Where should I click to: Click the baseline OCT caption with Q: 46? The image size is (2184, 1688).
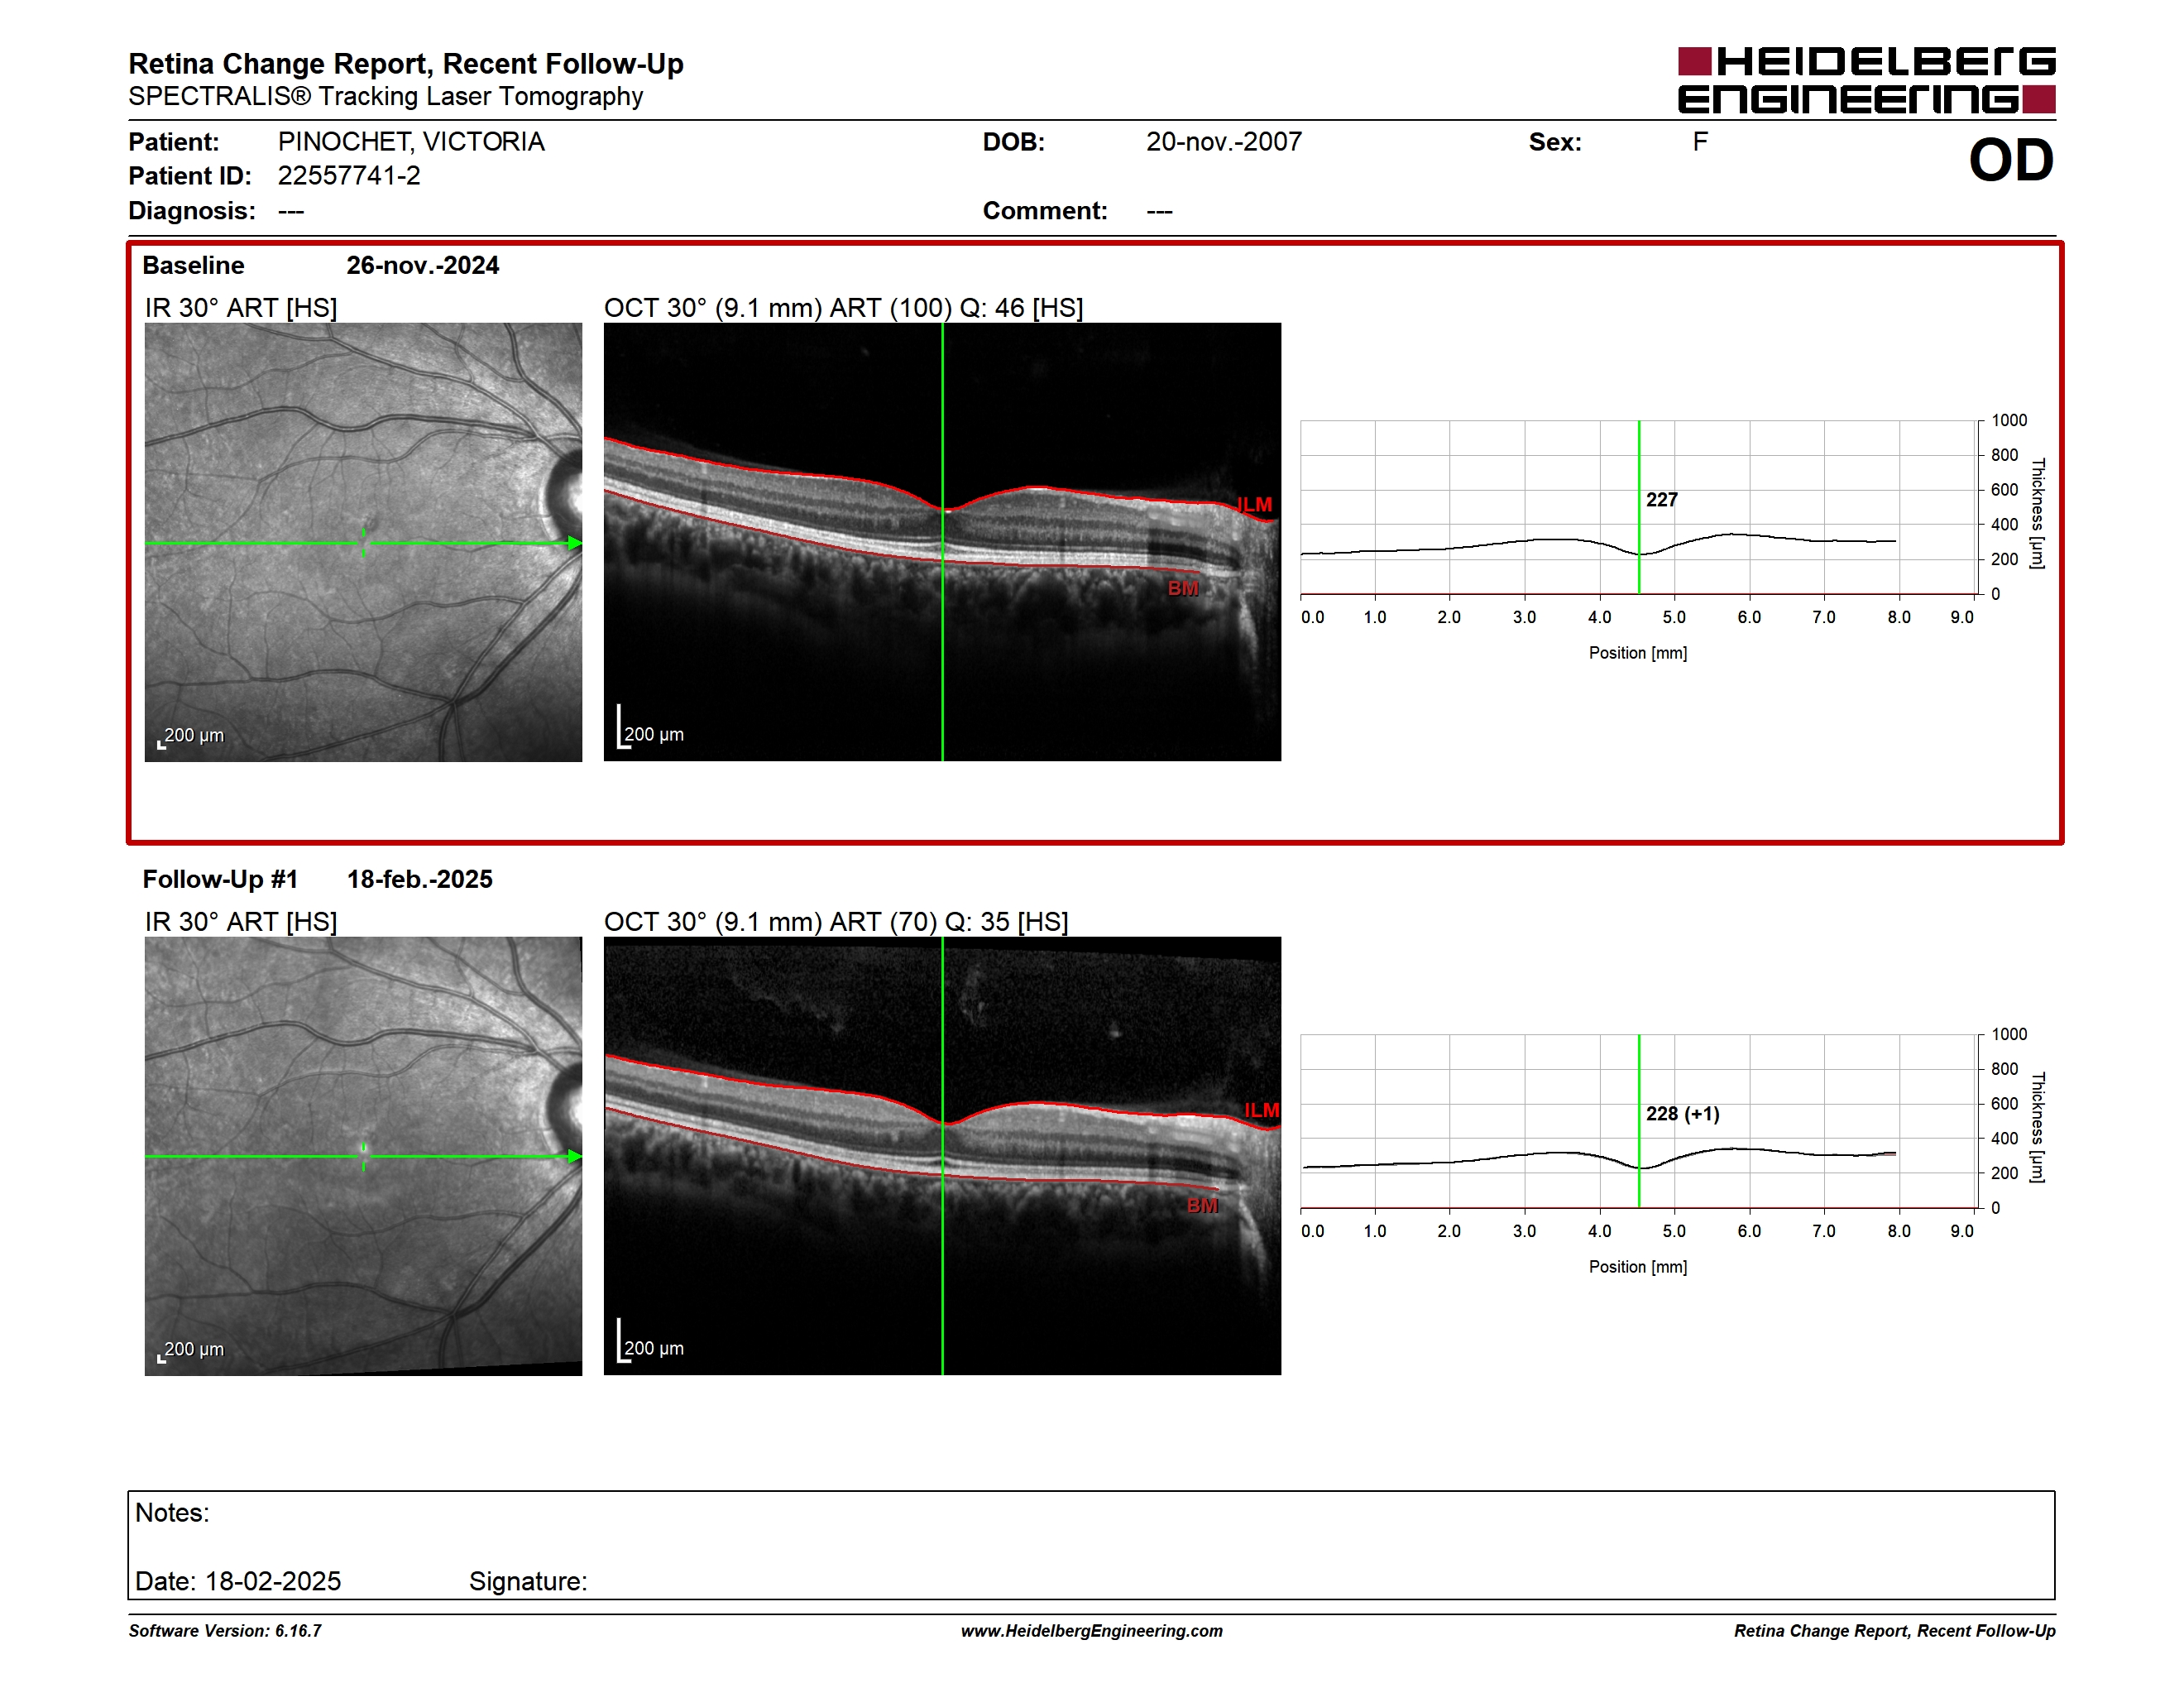pos(844,308)
